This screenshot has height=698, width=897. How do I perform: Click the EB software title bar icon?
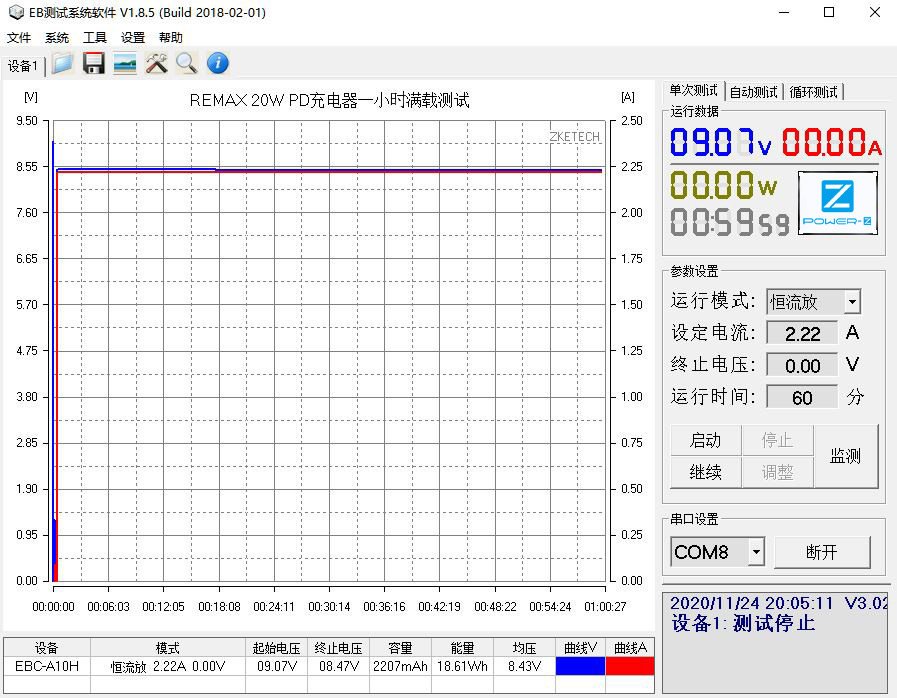[x=15, y=12]
